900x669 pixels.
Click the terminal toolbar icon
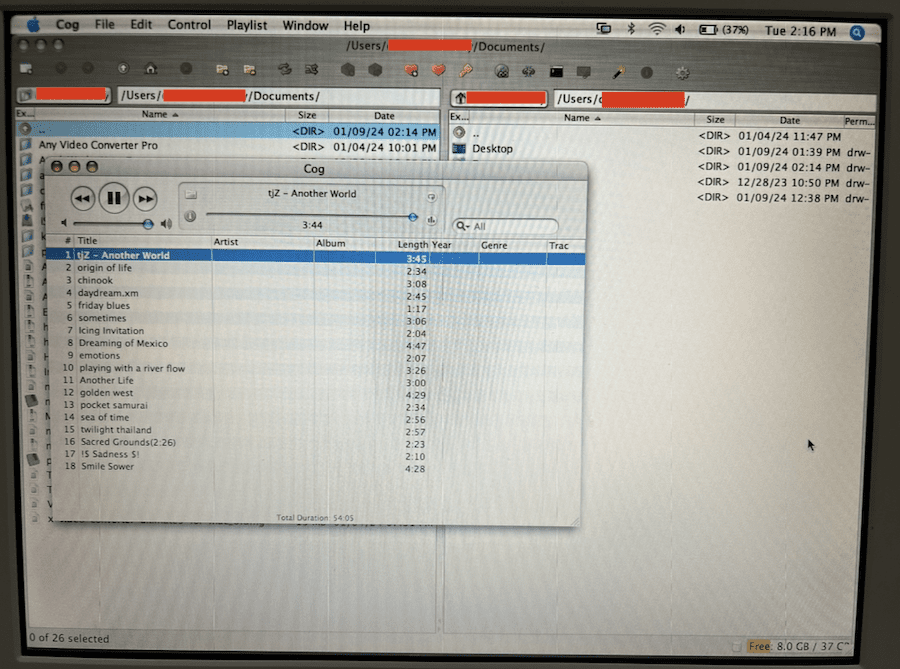pos(556,72)
